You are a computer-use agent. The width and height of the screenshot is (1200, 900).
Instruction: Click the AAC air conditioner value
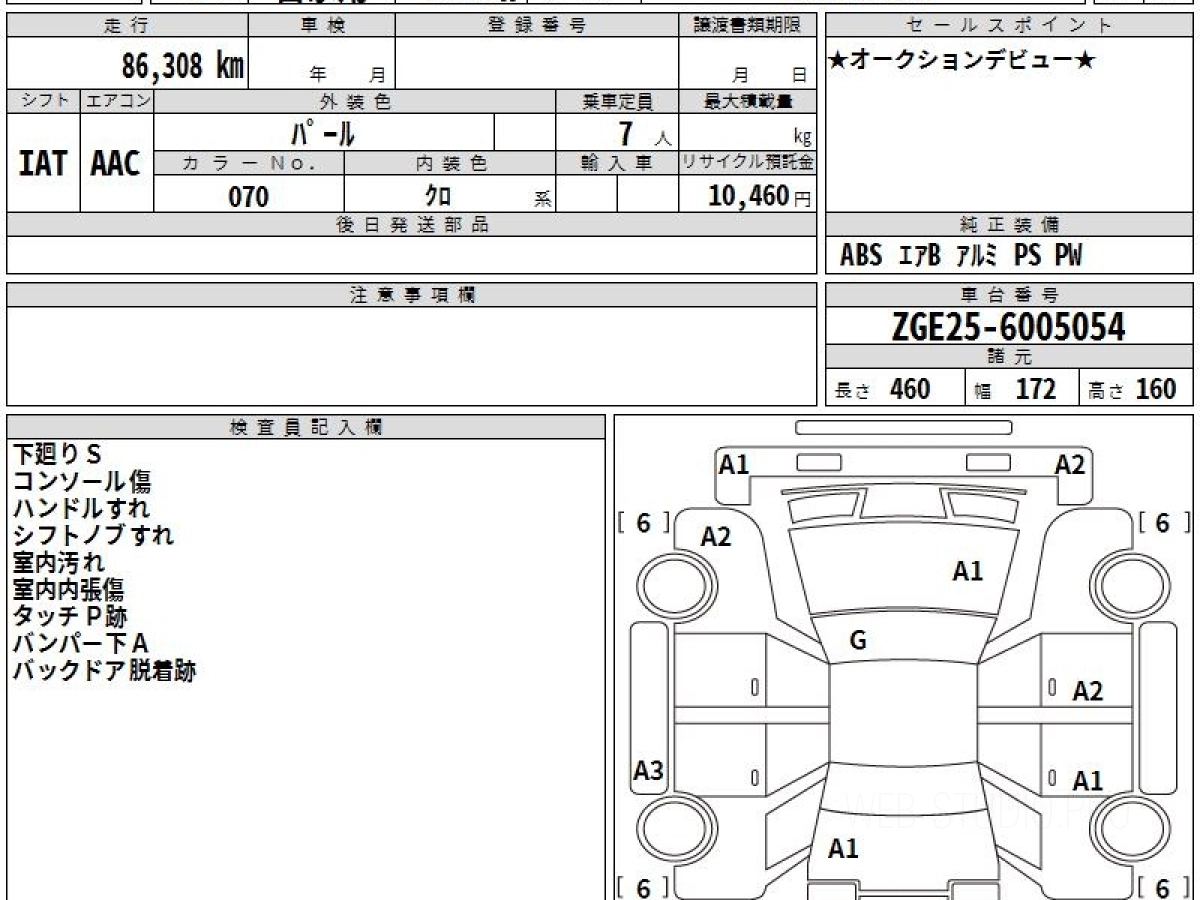tap(116, 164)
